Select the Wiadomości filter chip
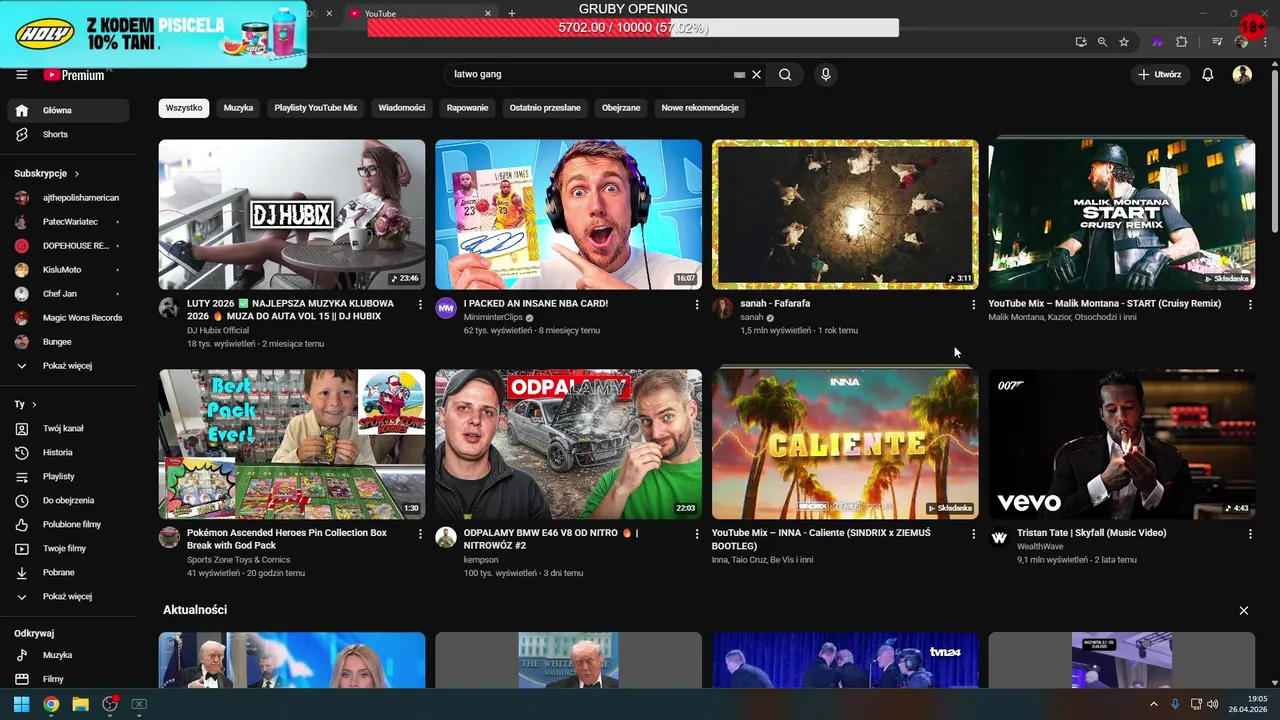This screenshot has height=720, width=1280. [x=402, y=108]
